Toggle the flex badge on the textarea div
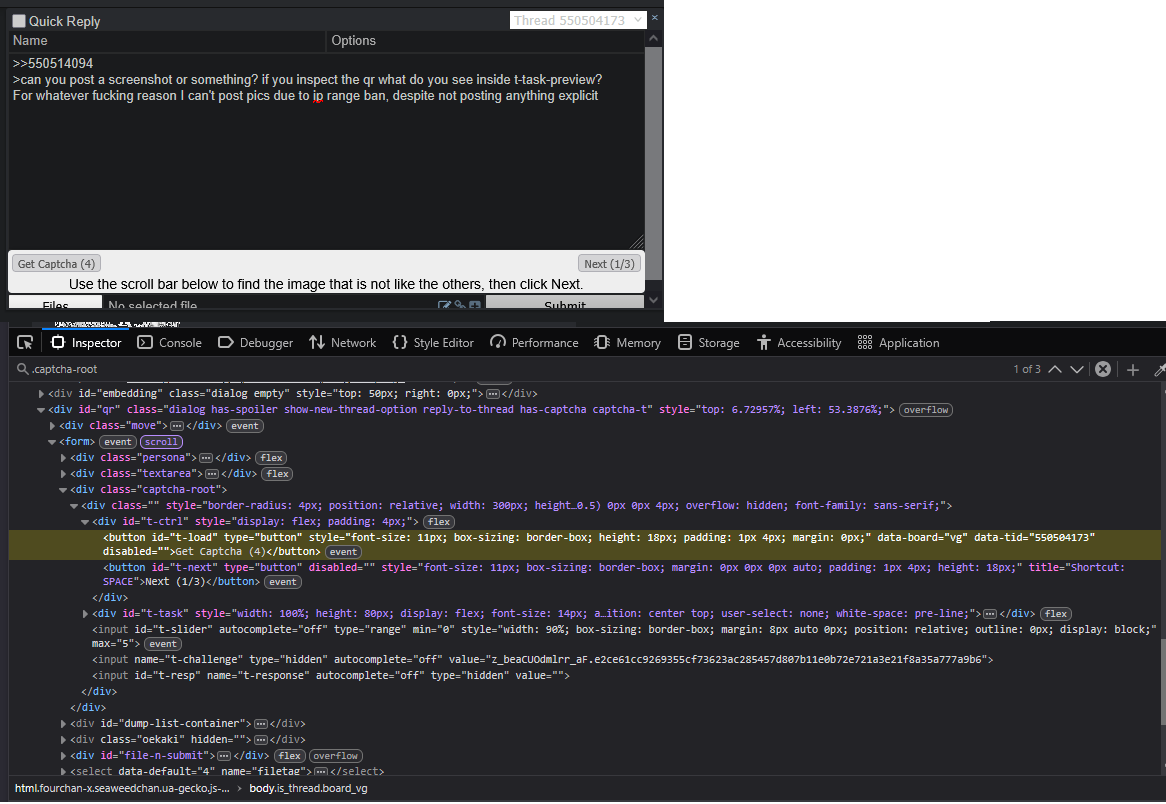 click(x=277, y=474)
